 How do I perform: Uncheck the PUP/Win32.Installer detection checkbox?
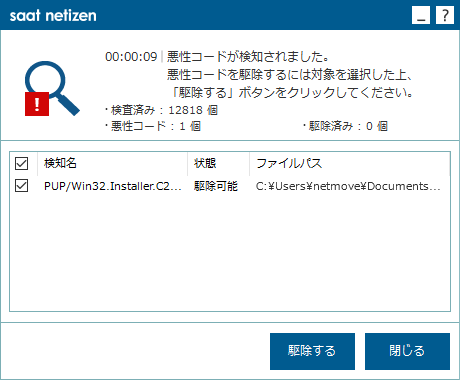[21, 186]
